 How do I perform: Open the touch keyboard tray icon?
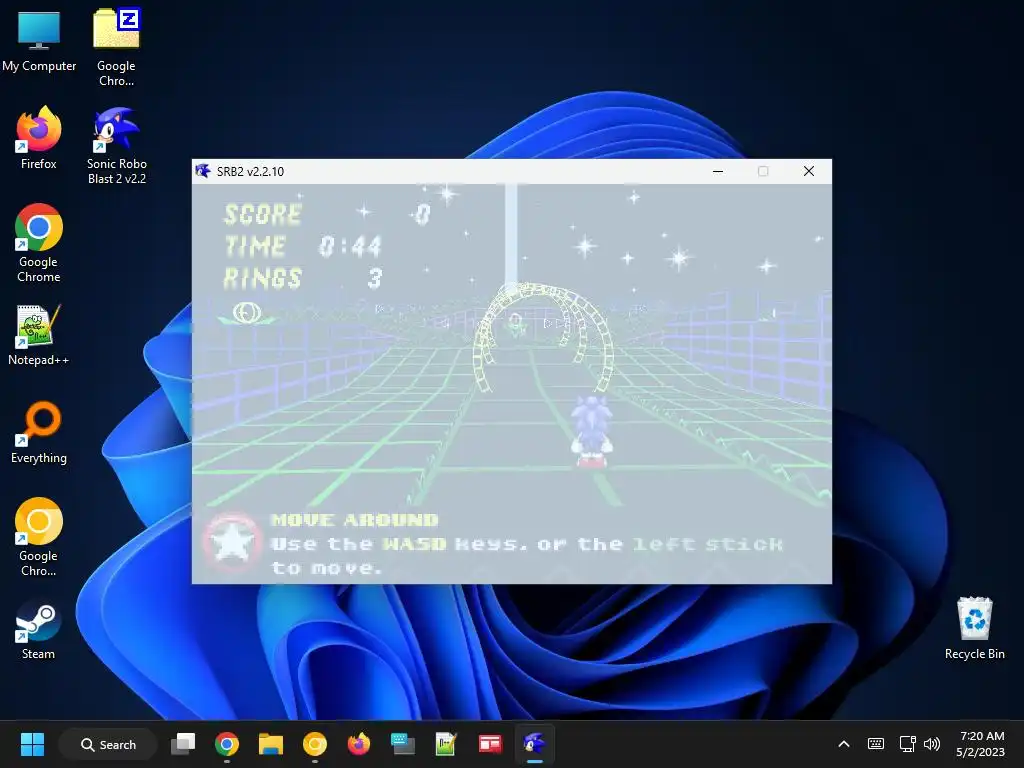[x=876, y=744]
